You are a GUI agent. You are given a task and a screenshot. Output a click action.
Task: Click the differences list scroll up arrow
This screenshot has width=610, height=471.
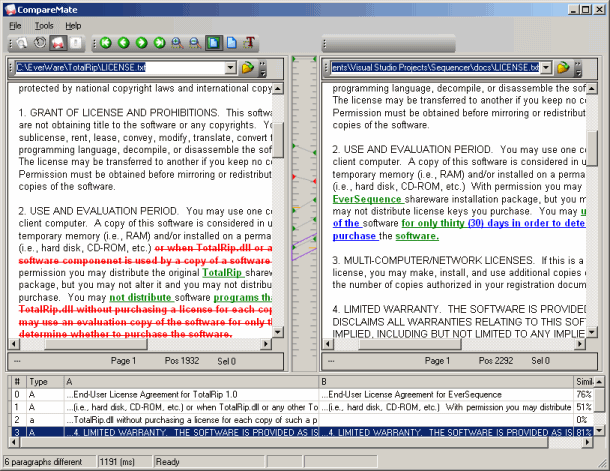(x=599, y=382)
